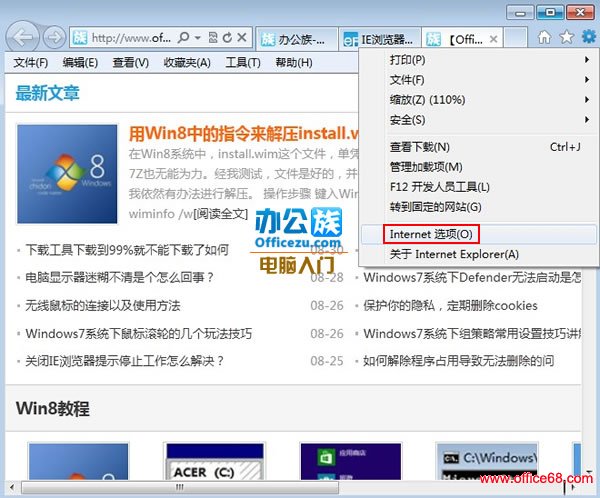Open the C:\Windows command prompt thumbnail

tap(487, 461)
